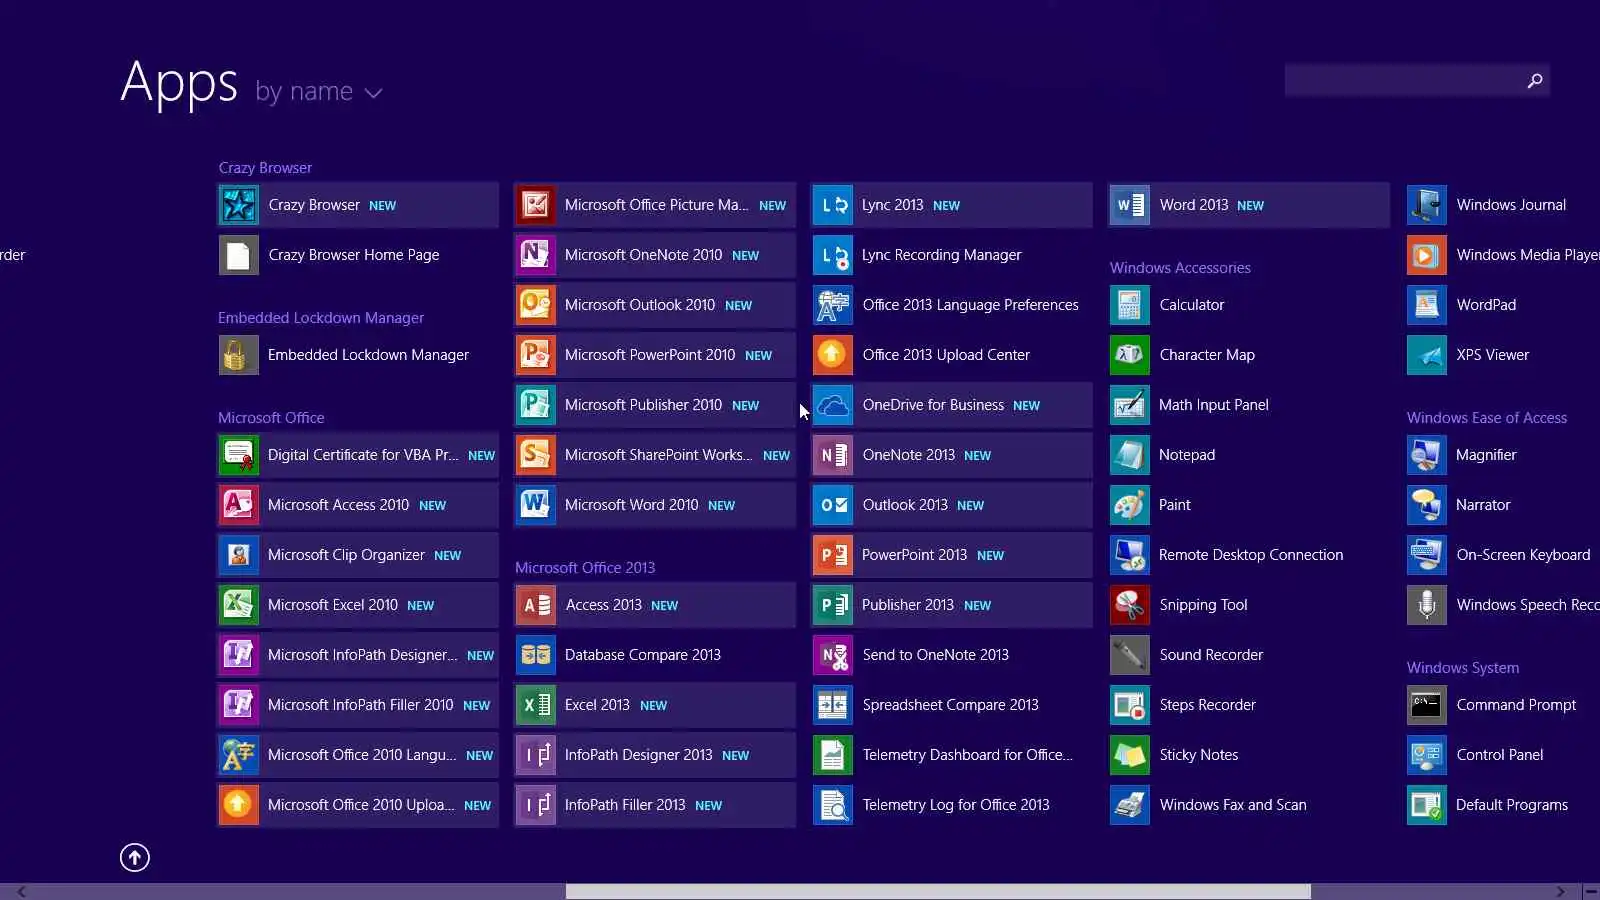Click the PowerPoint 2013 icon
The width and height of the screenshot is (1600, 900).
[832, 555]
